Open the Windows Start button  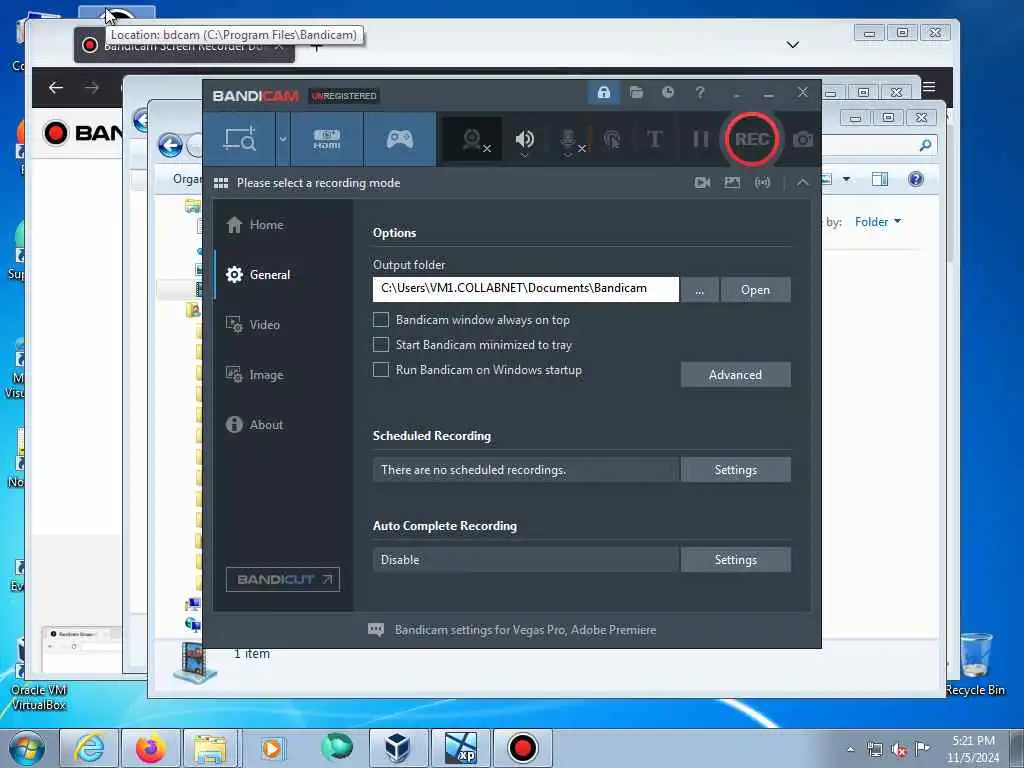(x=27, y=748)
